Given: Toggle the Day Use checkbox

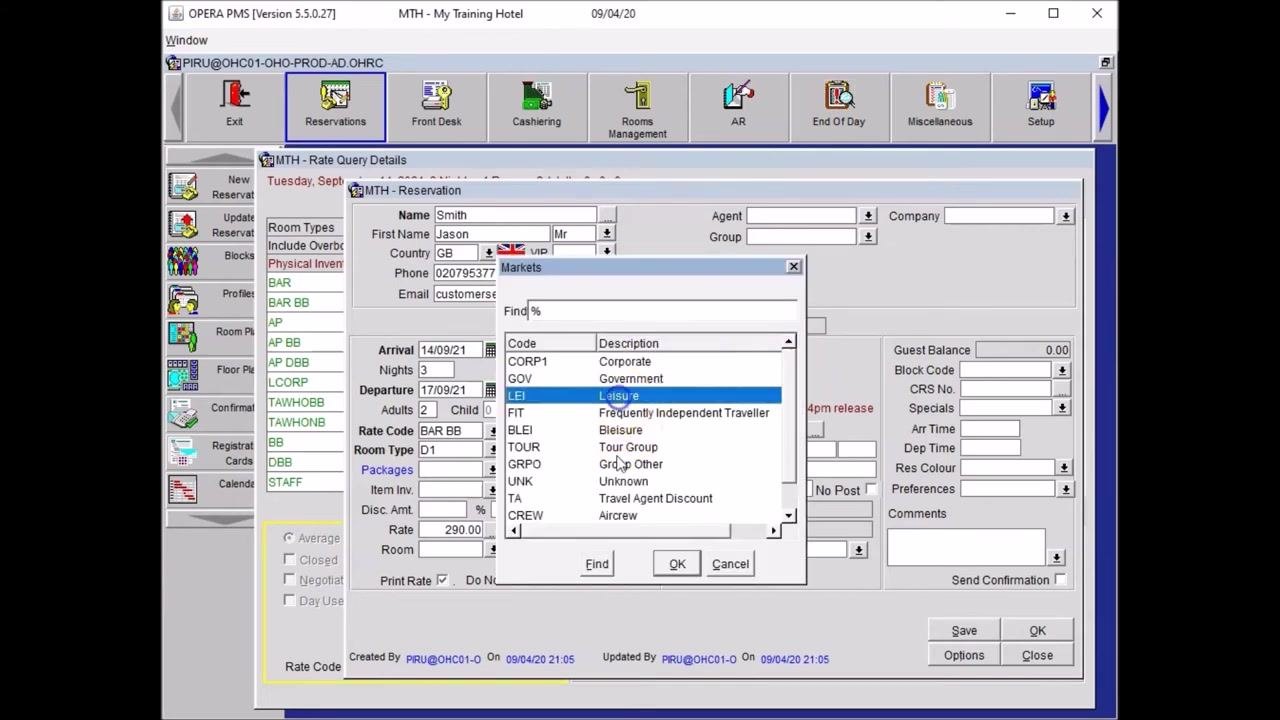Looking at the screenshot, I should point(289,600).
